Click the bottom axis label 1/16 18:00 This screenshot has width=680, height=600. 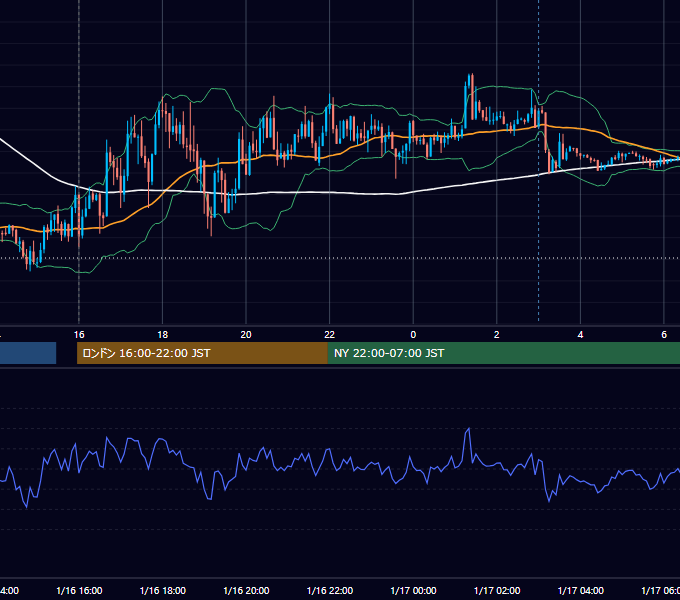(163, 591)
